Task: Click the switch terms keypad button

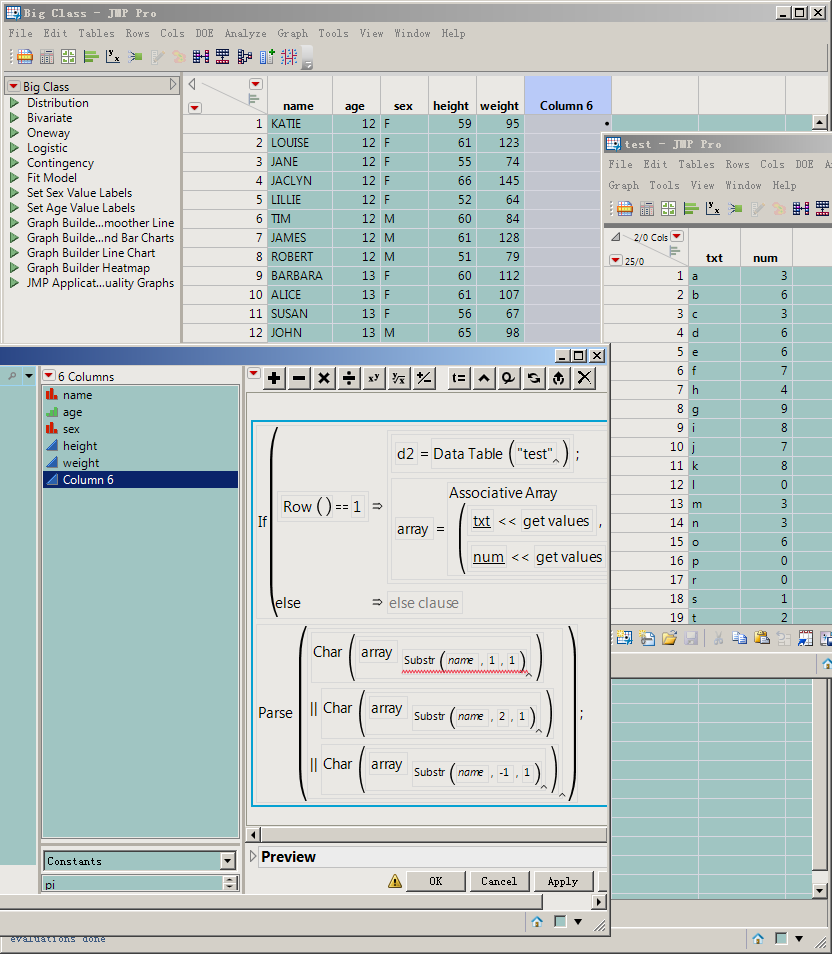Action: coord(534,378)
